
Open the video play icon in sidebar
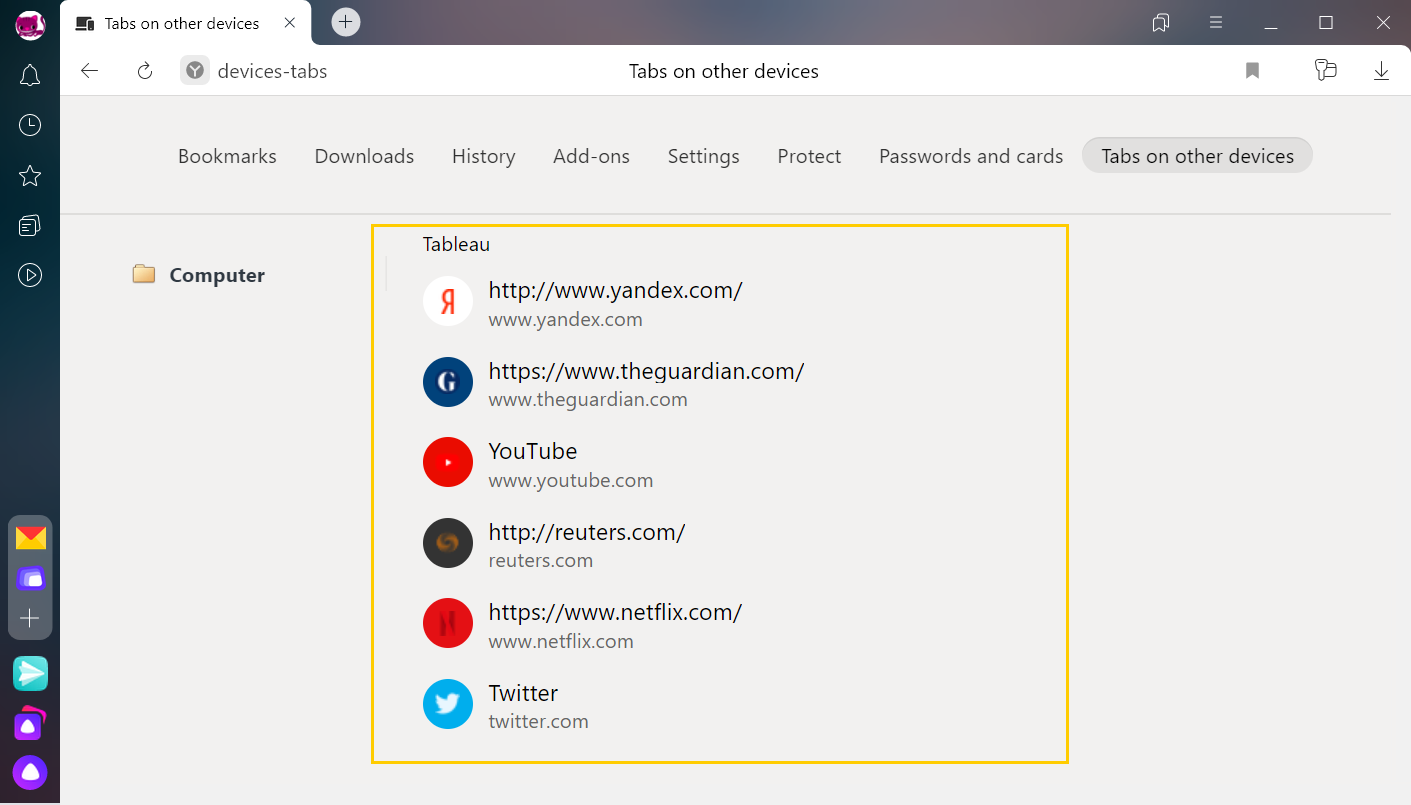tap(30, 275)
